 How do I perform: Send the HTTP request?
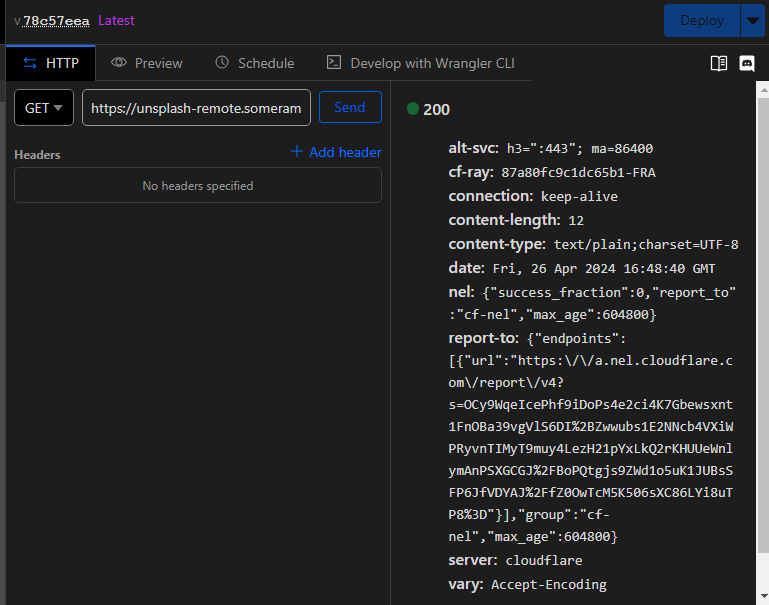(350, 108)
